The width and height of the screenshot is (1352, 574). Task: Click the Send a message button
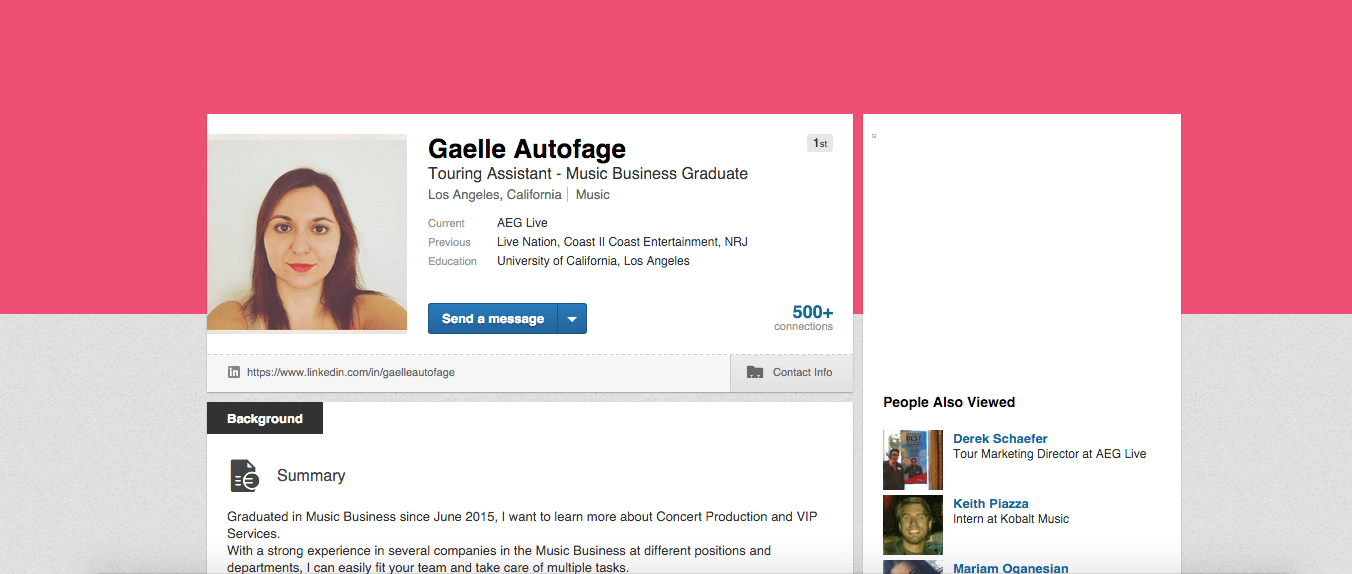(493, 319)
